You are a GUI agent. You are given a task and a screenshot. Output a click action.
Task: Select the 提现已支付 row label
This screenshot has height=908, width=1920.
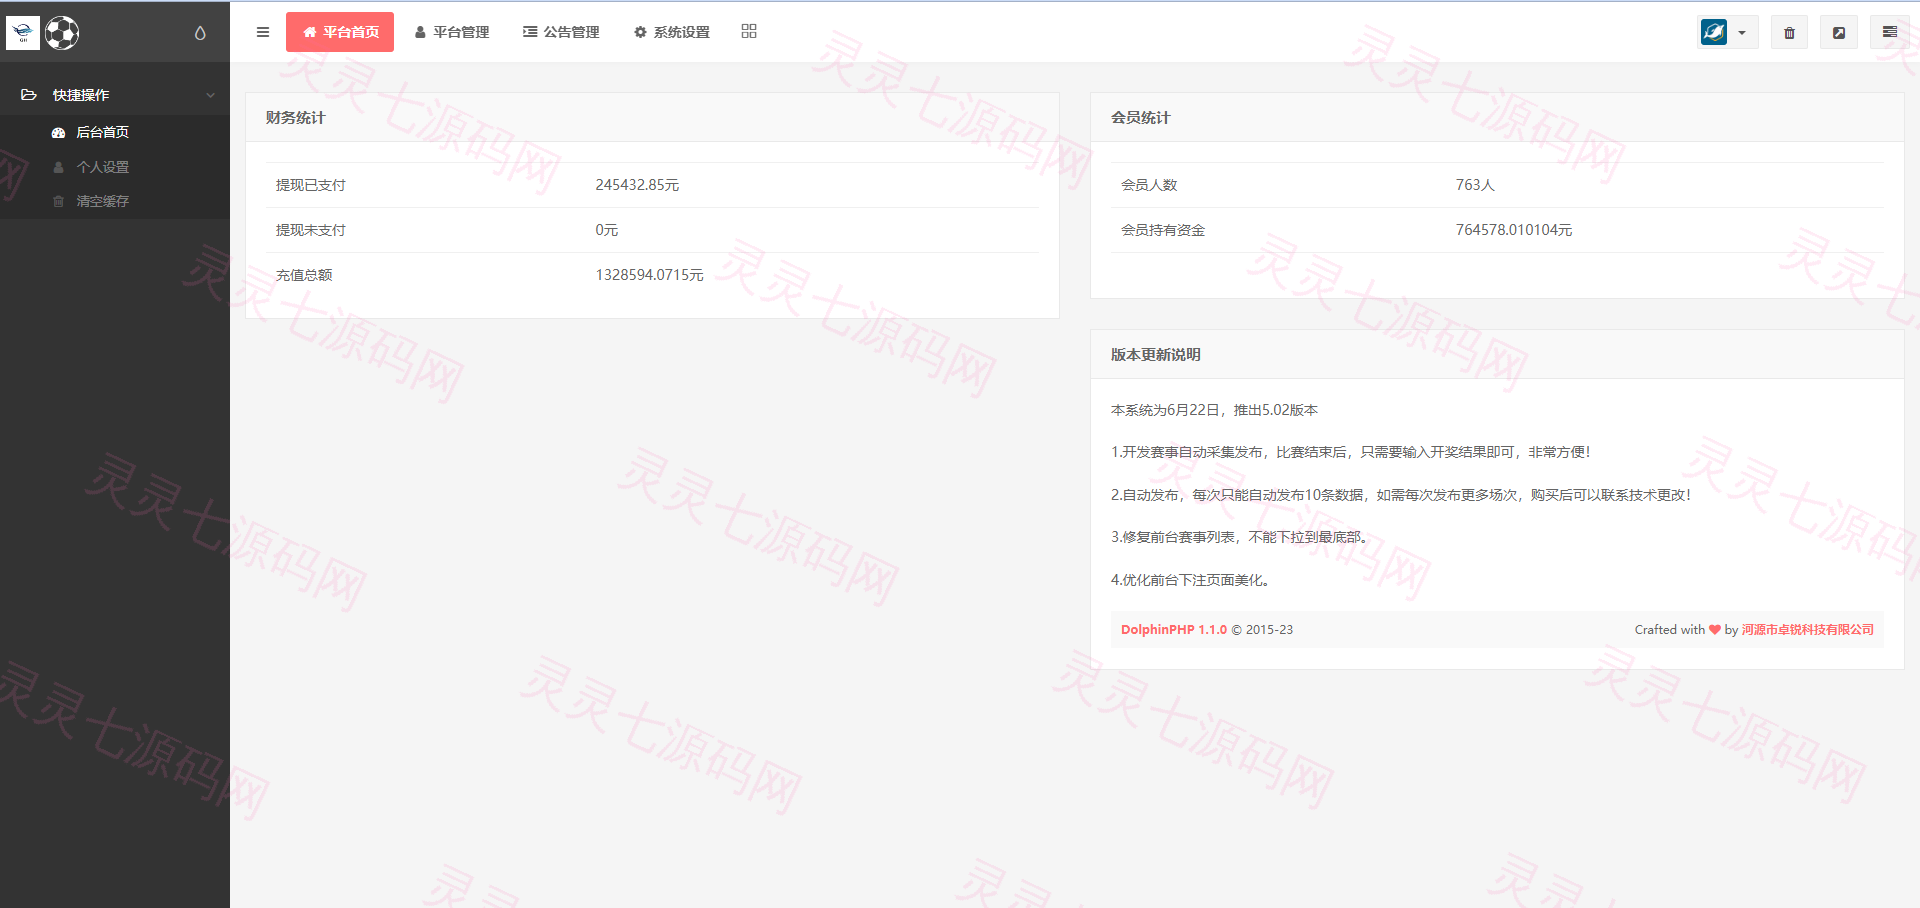coord(311,185)
